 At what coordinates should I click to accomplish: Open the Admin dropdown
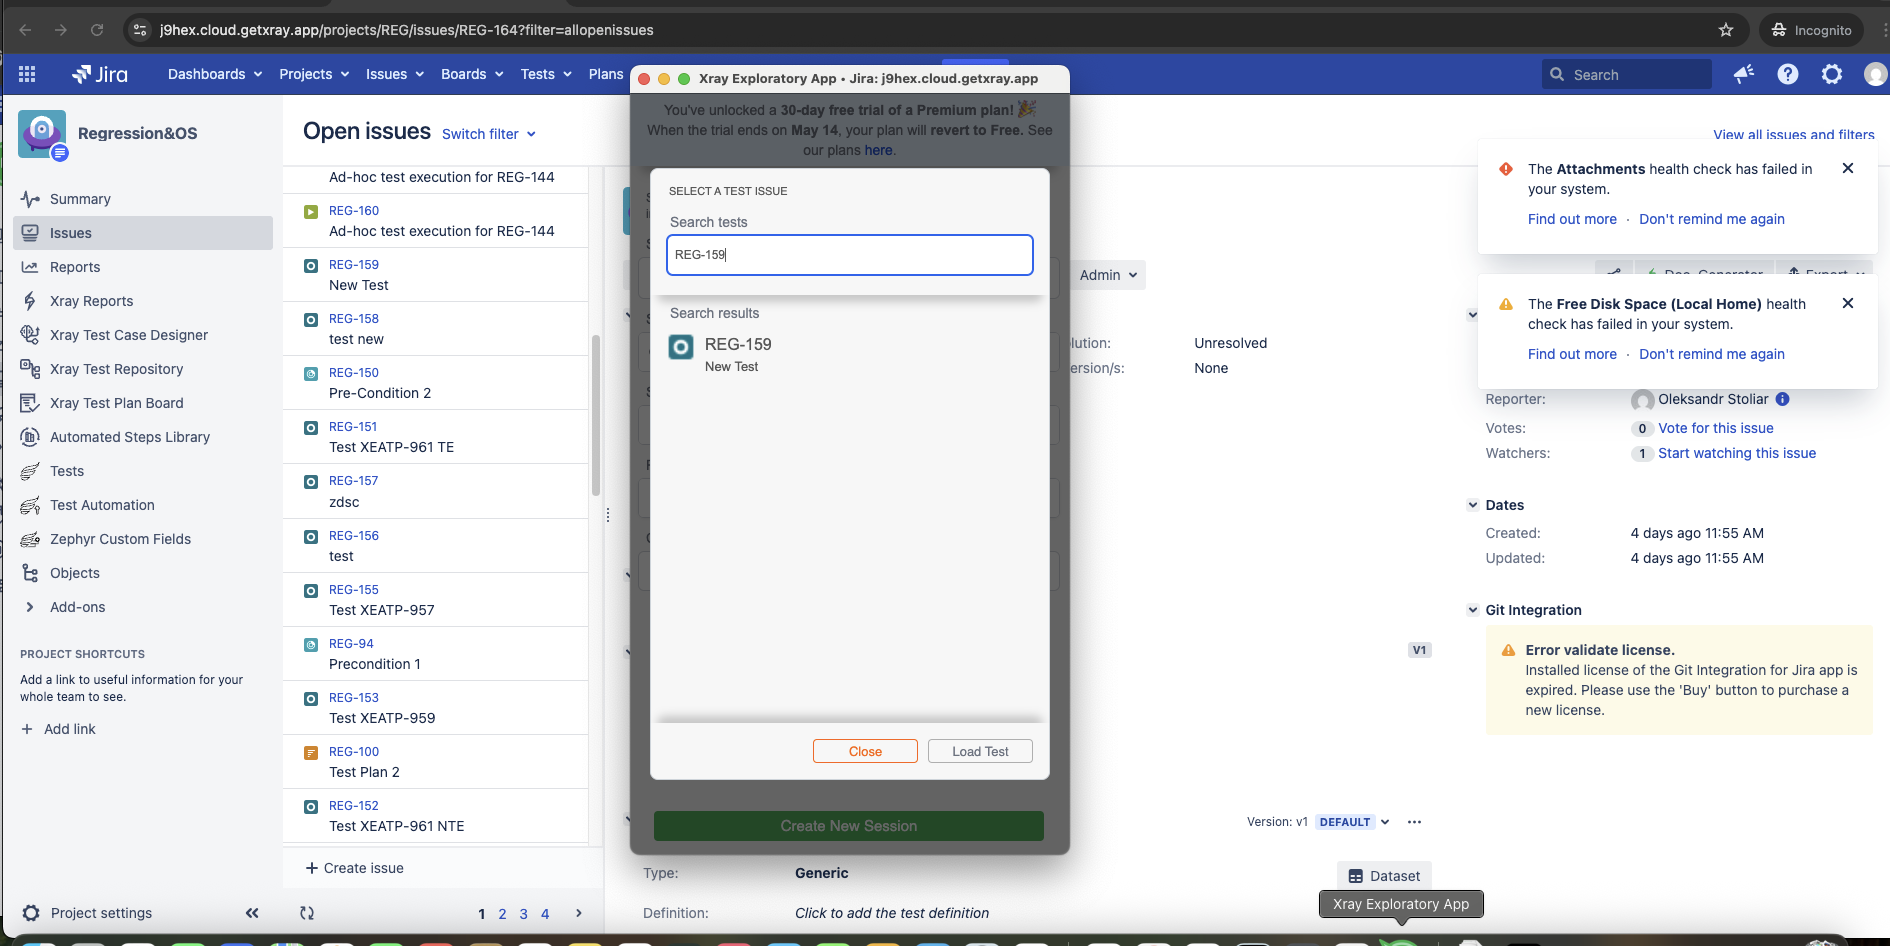tap(1108, 275)
